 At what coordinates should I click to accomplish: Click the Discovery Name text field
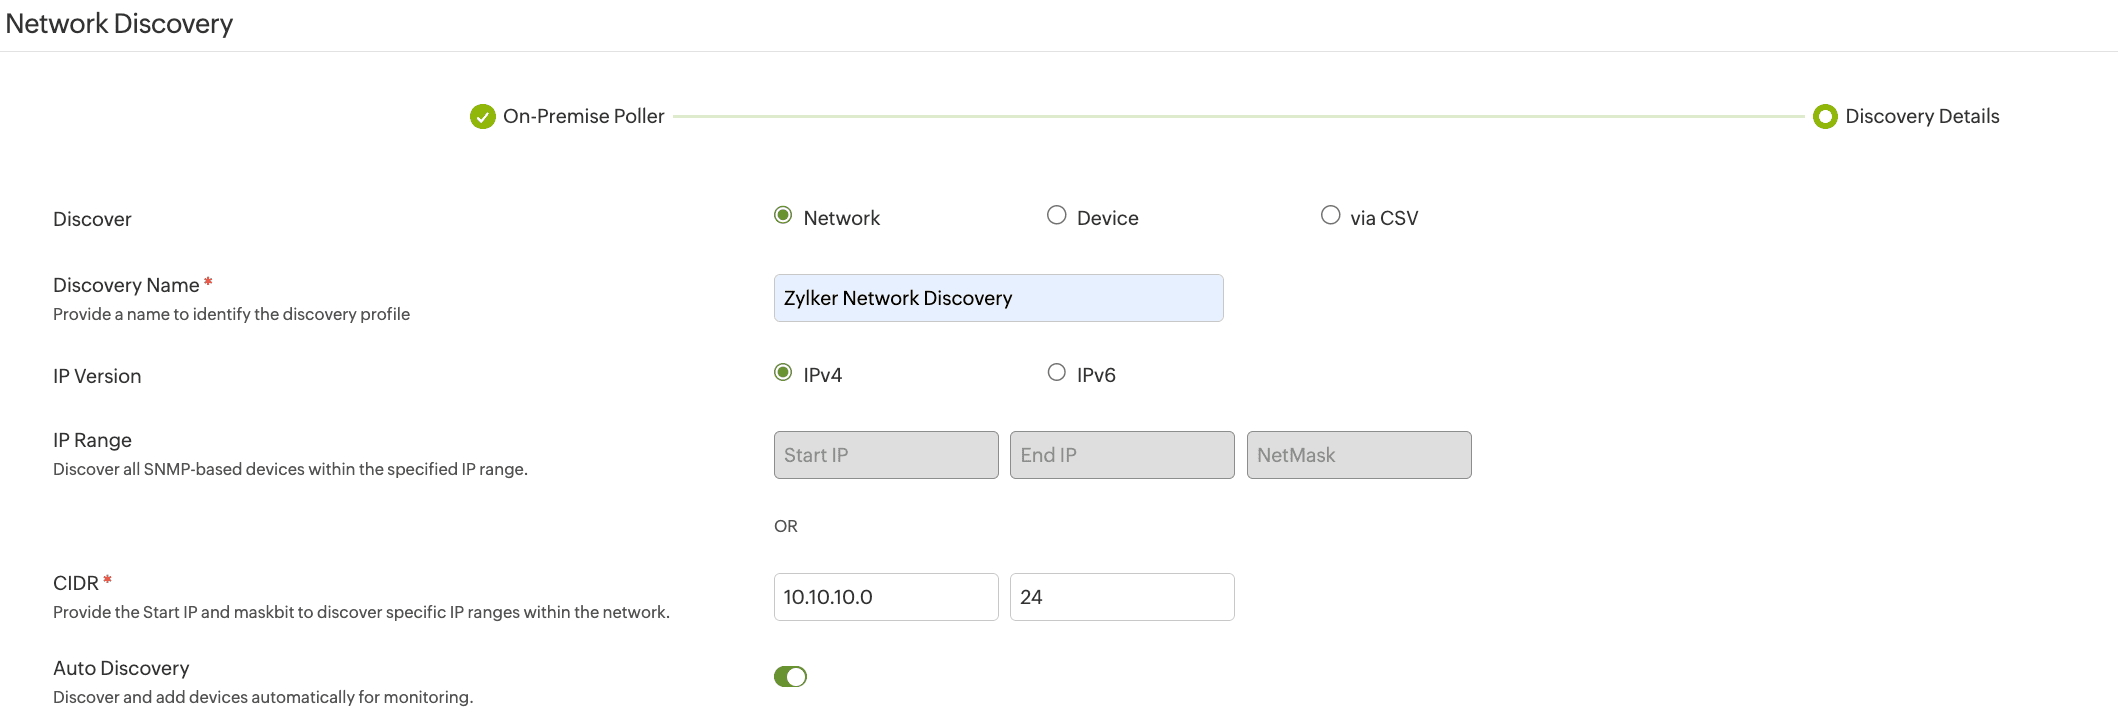pyautogui.click(x=998, y=298)
